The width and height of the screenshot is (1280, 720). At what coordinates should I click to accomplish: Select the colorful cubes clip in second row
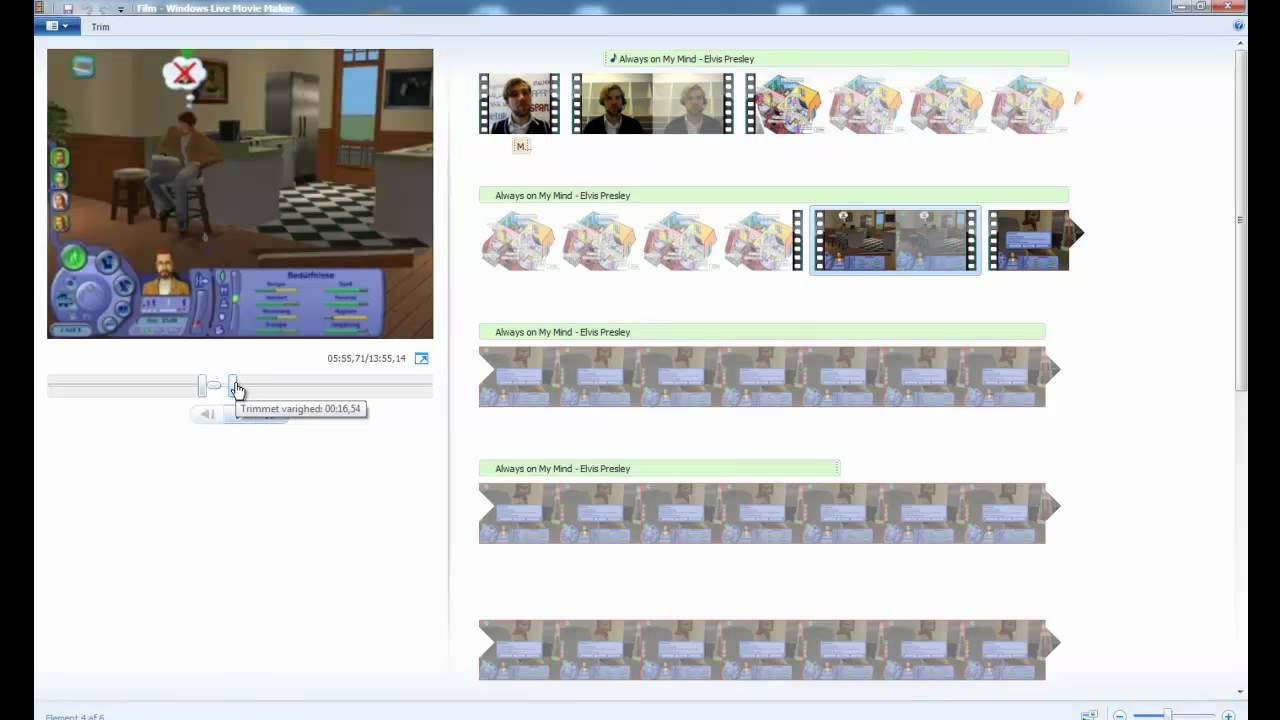pyautogui.click(x=640, y=240)
